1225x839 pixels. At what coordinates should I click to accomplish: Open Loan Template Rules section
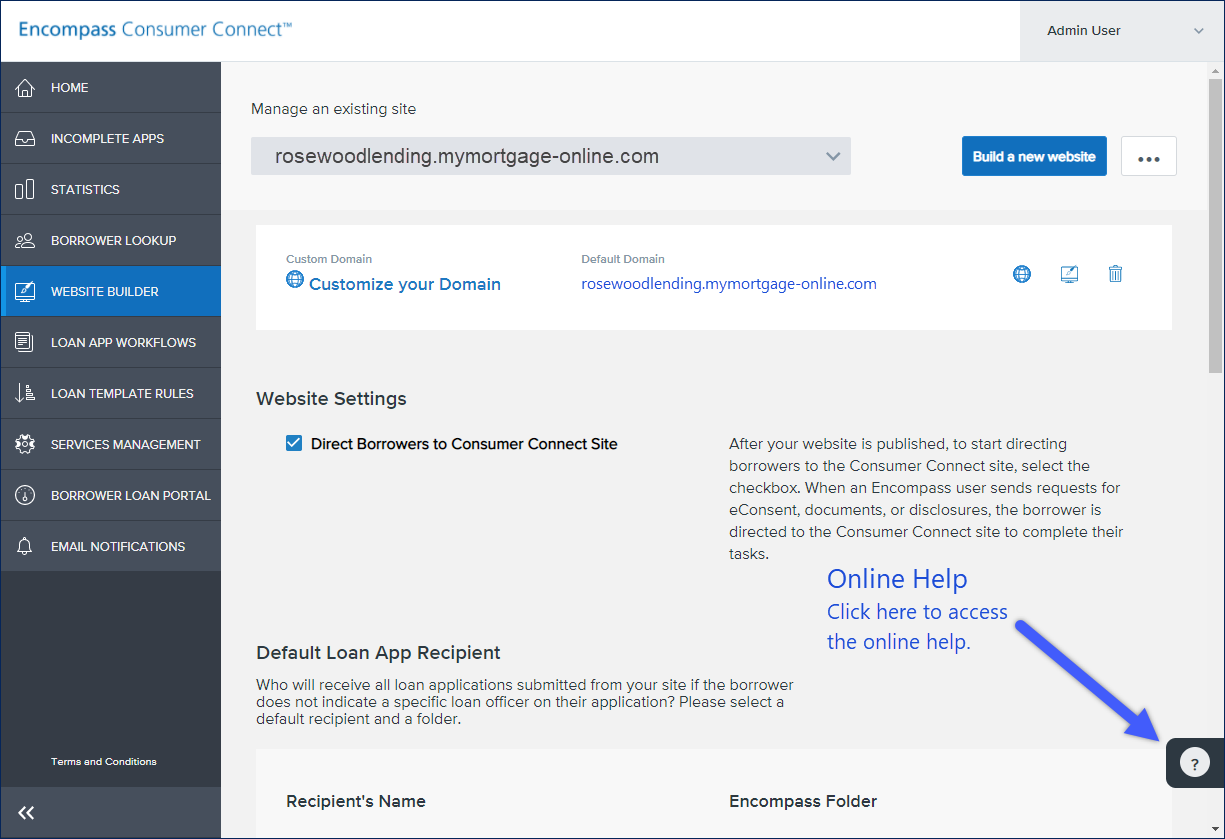(x=111, y=394)
